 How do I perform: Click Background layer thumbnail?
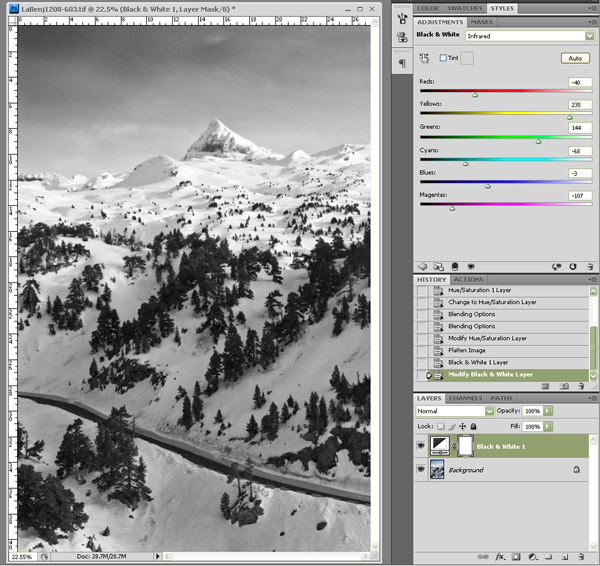coord(437,469)
